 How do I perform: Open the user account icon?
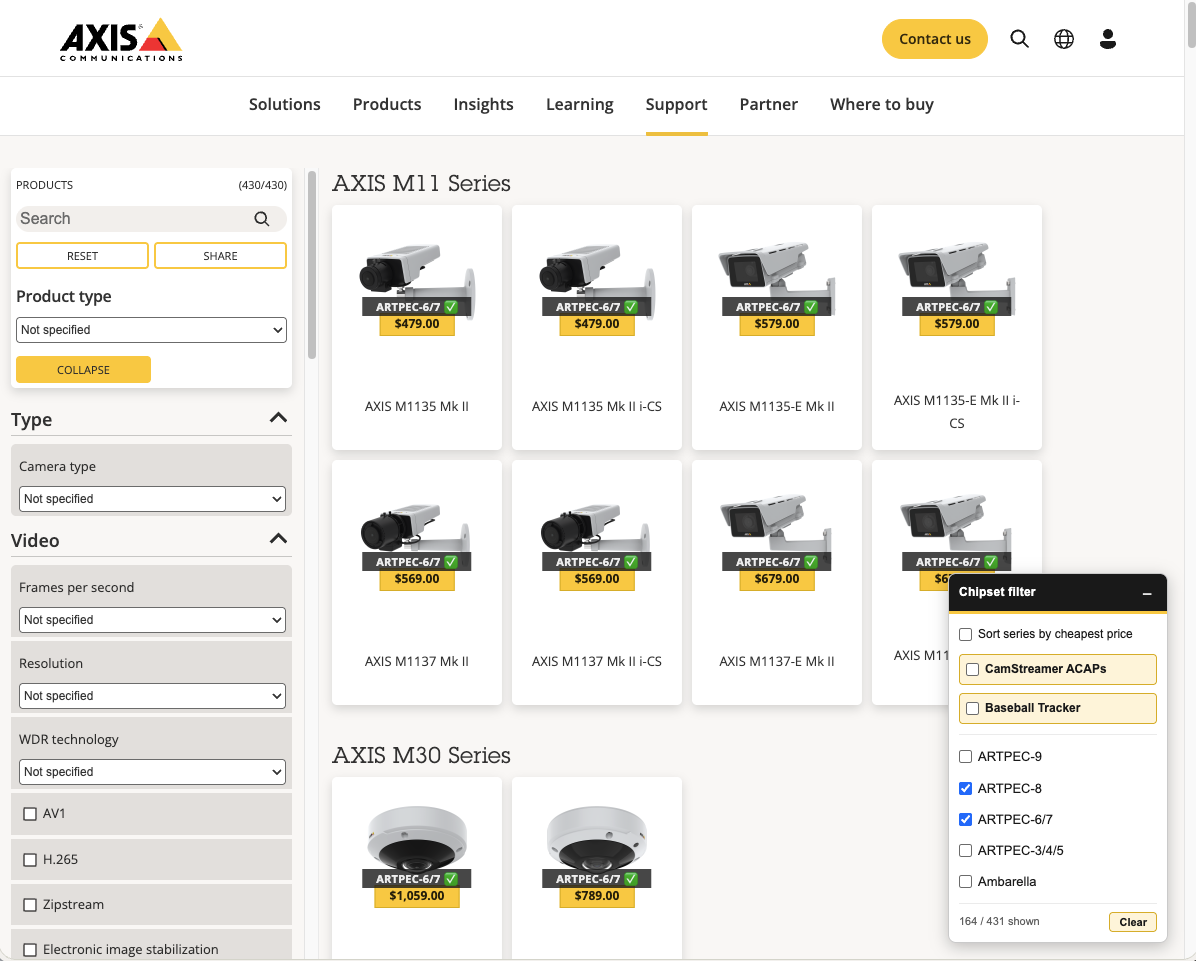(x=1108, y=39)
